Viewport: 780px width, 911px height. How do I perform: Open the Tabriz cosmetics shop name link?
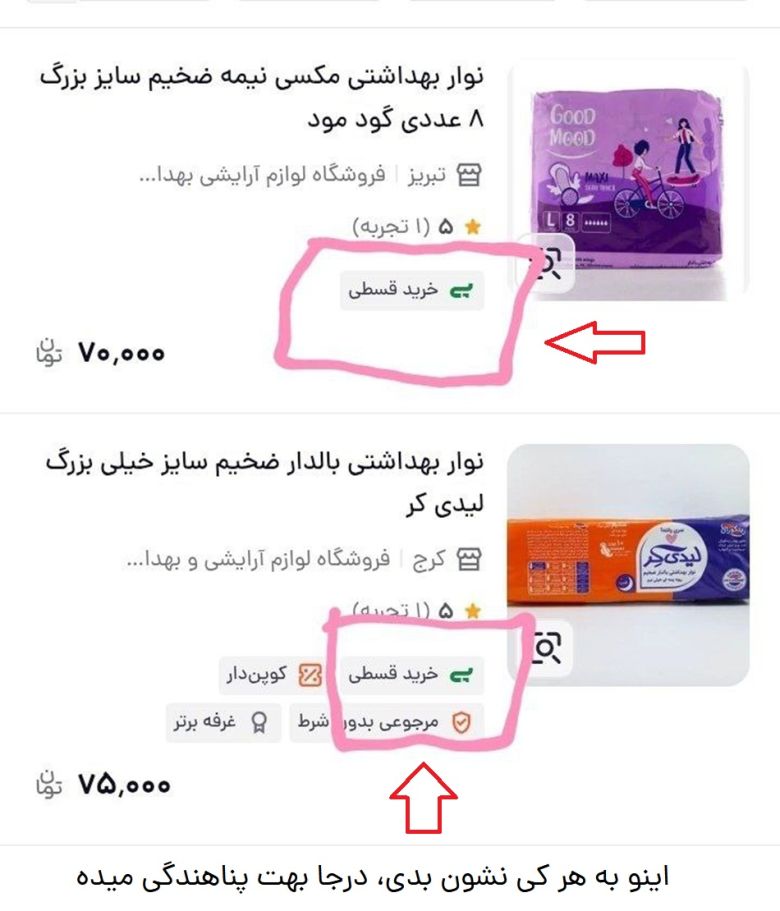(x=263, y=174)
